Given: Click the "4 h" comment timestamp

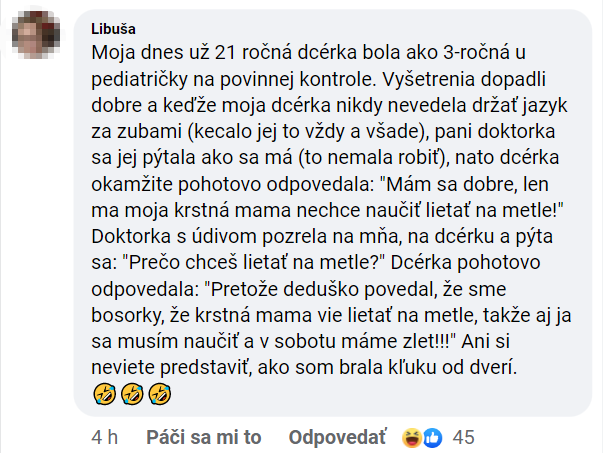Looking at the screenshot, I should (x=104, y=437).
